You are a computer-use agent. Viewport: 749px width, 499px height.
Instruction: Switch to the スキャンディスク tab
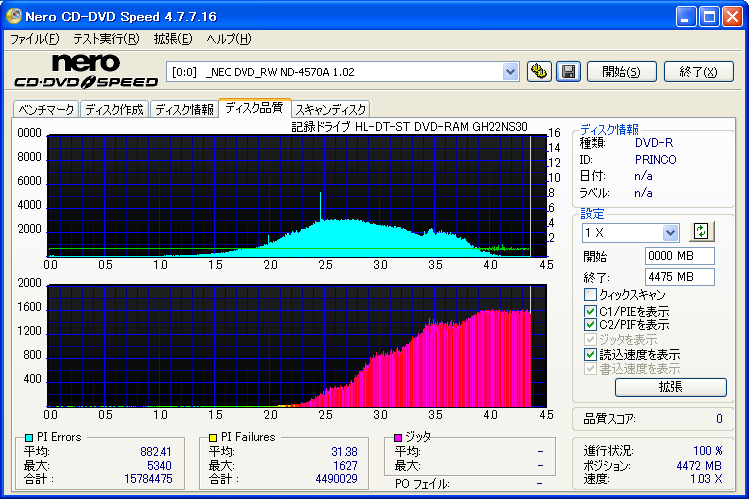tap(331, 109)
